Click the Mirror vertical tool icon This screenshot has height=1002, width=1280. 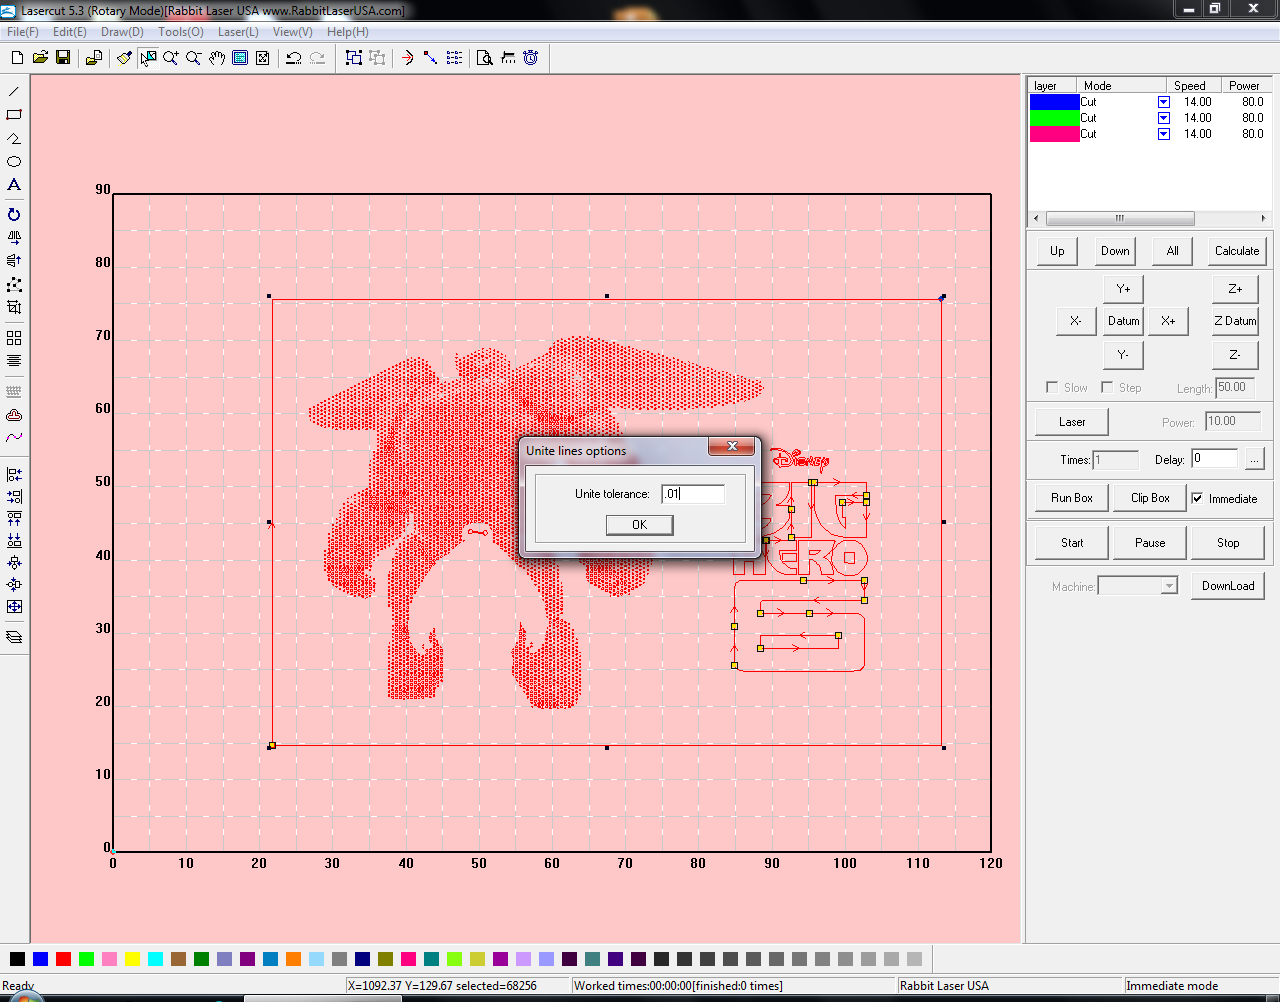(x=14, y=261)
